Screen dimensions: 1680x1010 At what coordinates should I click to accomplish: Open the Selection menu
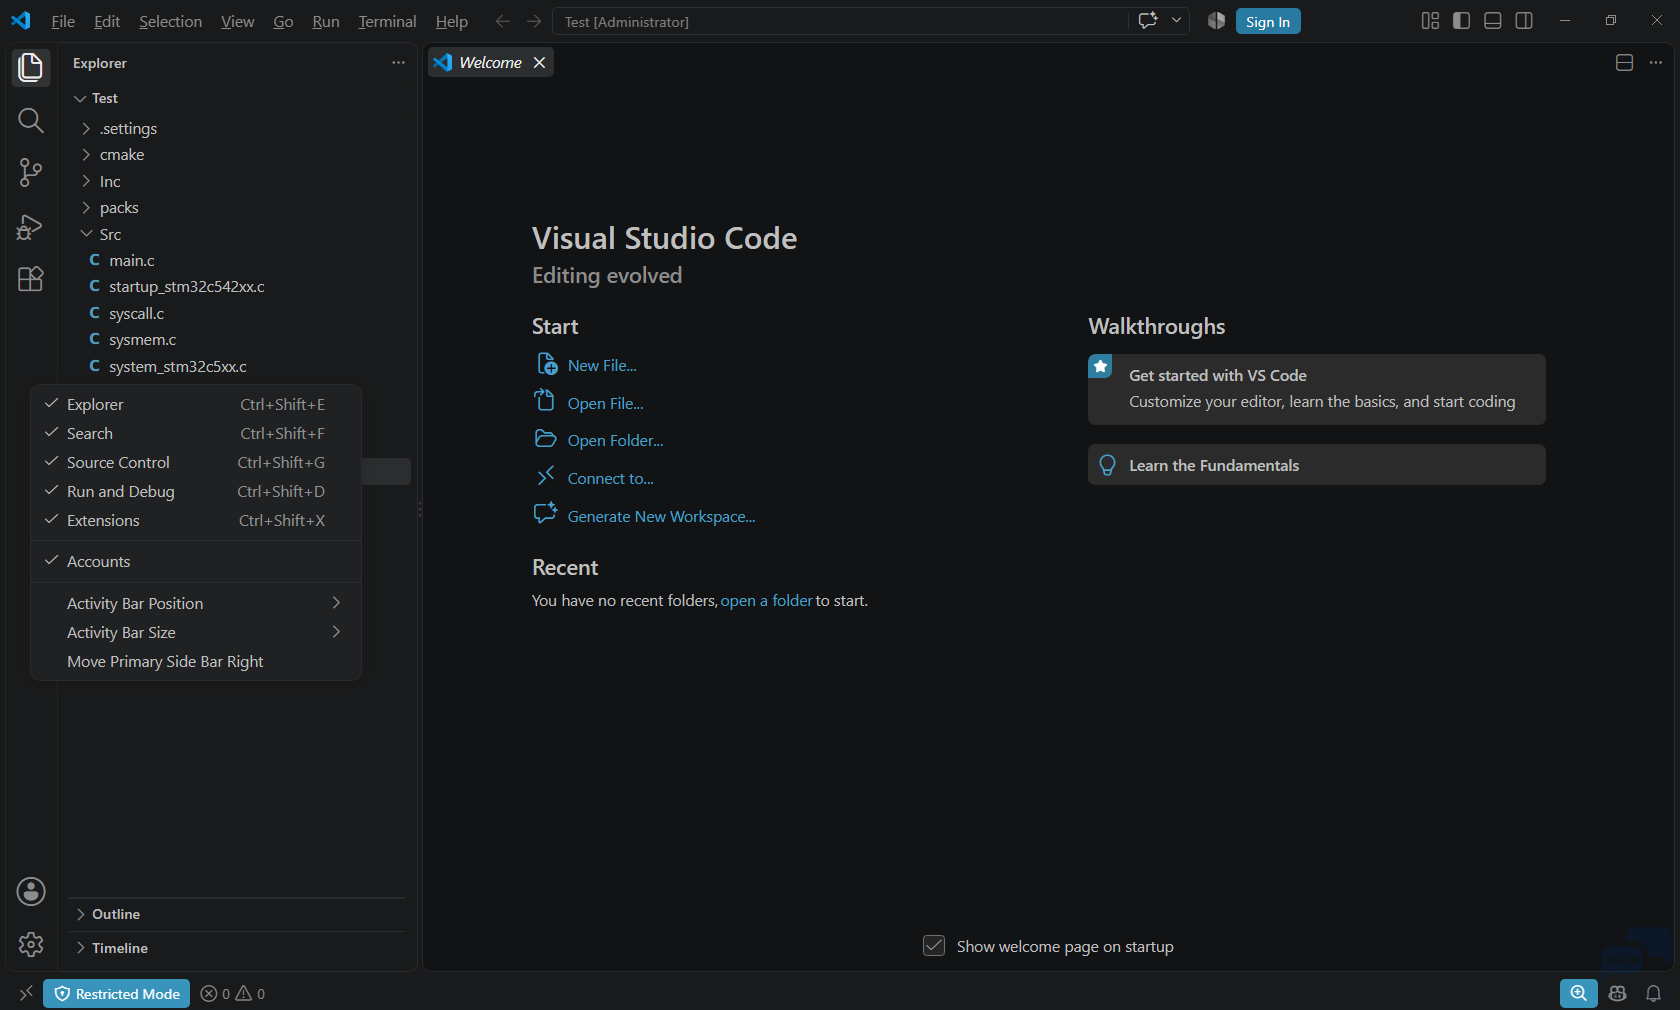pos(170,21)
